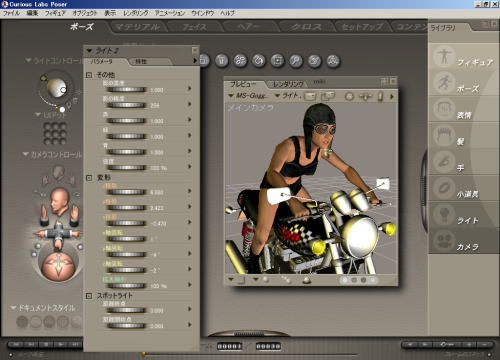Toggle the top-left UI memory dot
500x360 pixels.
coord(47,126)
